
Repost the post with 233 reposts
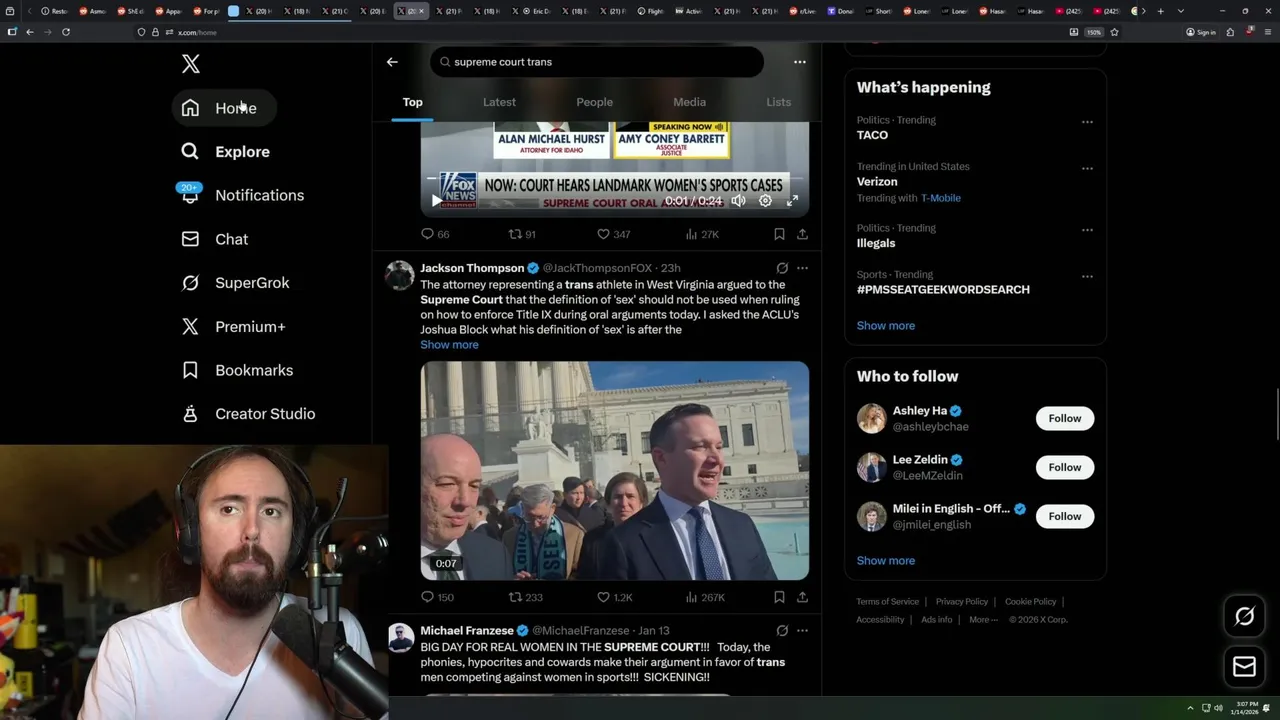(525, 597)
